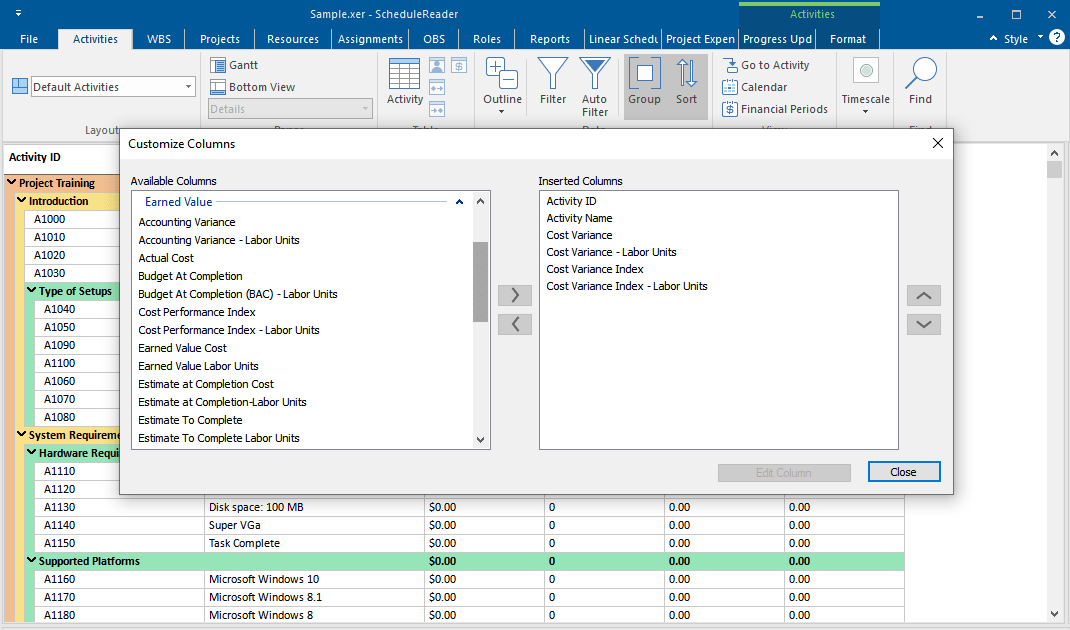Image resolution: width=1070 pixels, height=630 pixels.
Task: Open the Calendar view
Action: [755, 87]
